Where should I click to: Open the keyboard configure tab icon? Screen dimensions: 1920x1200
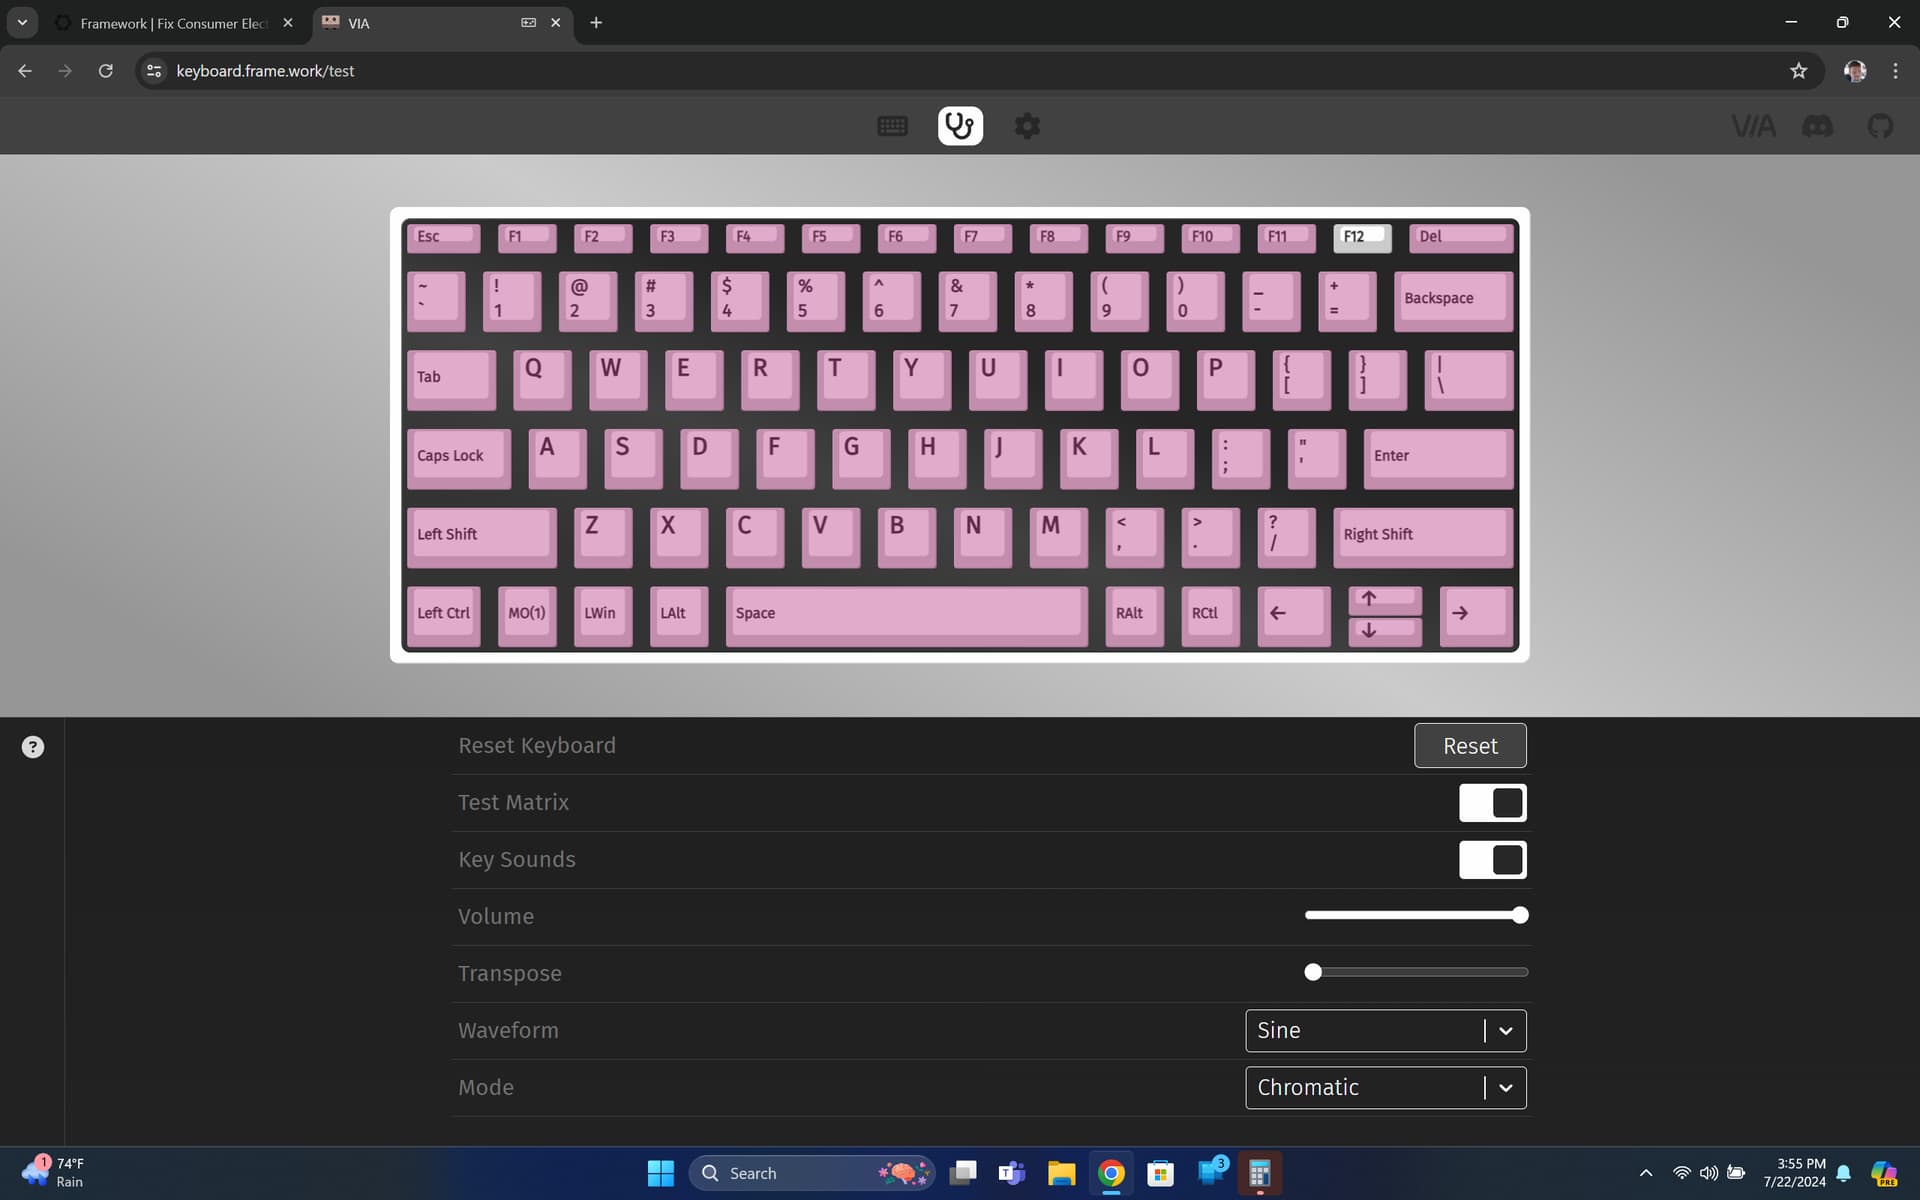(x=892, y=126)
